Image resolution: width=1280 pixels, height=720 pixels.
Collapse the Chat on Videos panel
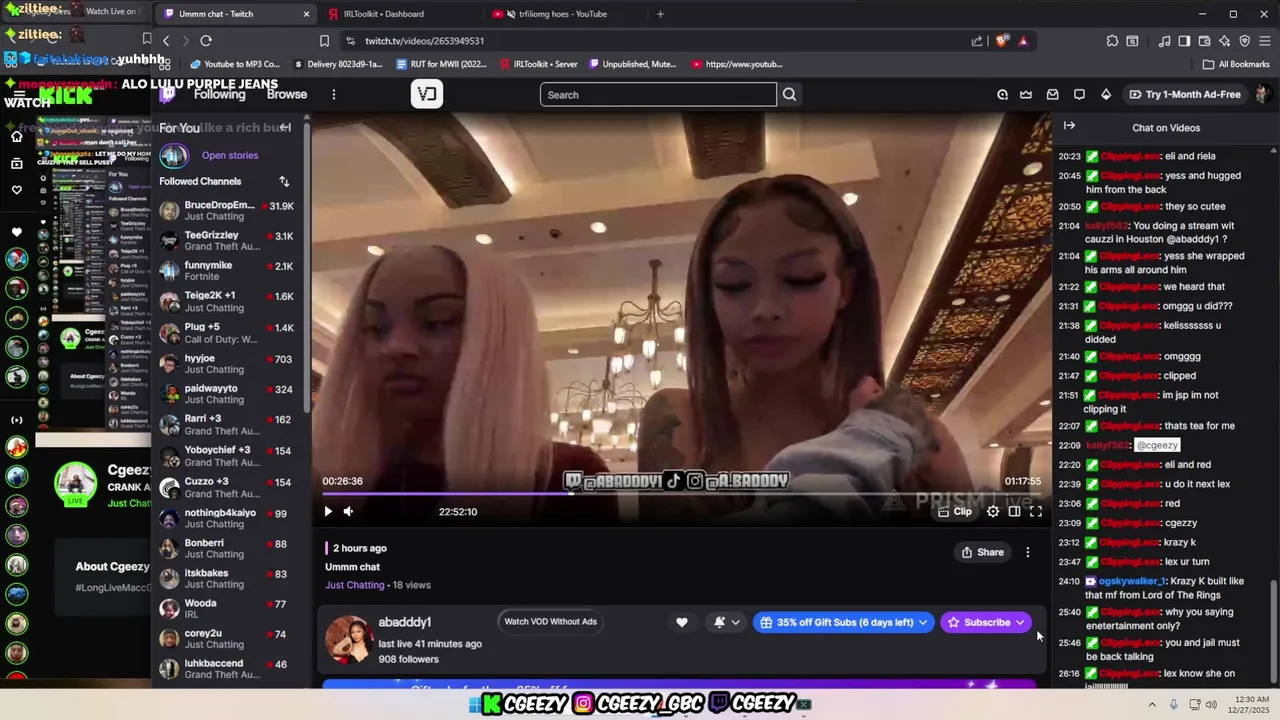1069,126
